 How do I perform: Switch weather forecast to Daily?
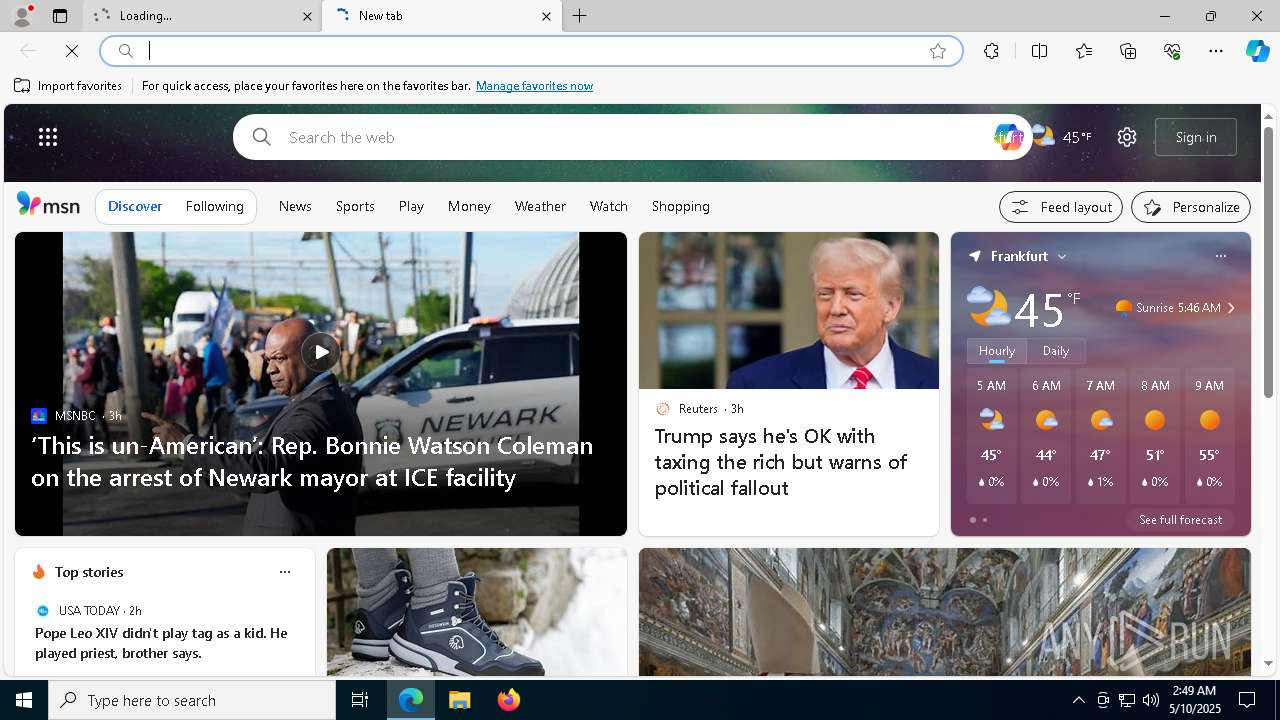pyautogui.click(x=1056, y=351)
